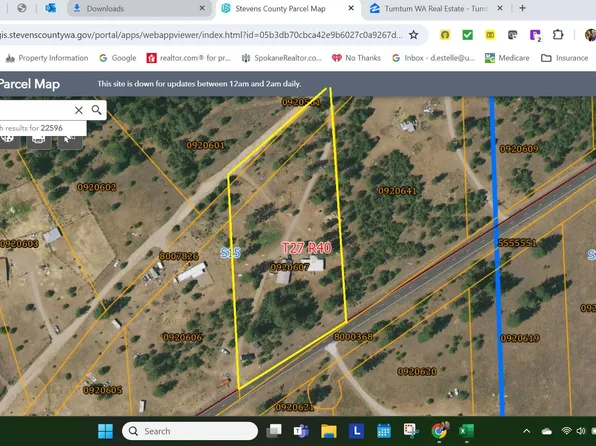The image size is (596, 446).
Task: Bookmark this page with the star icon
Action: 414,35
